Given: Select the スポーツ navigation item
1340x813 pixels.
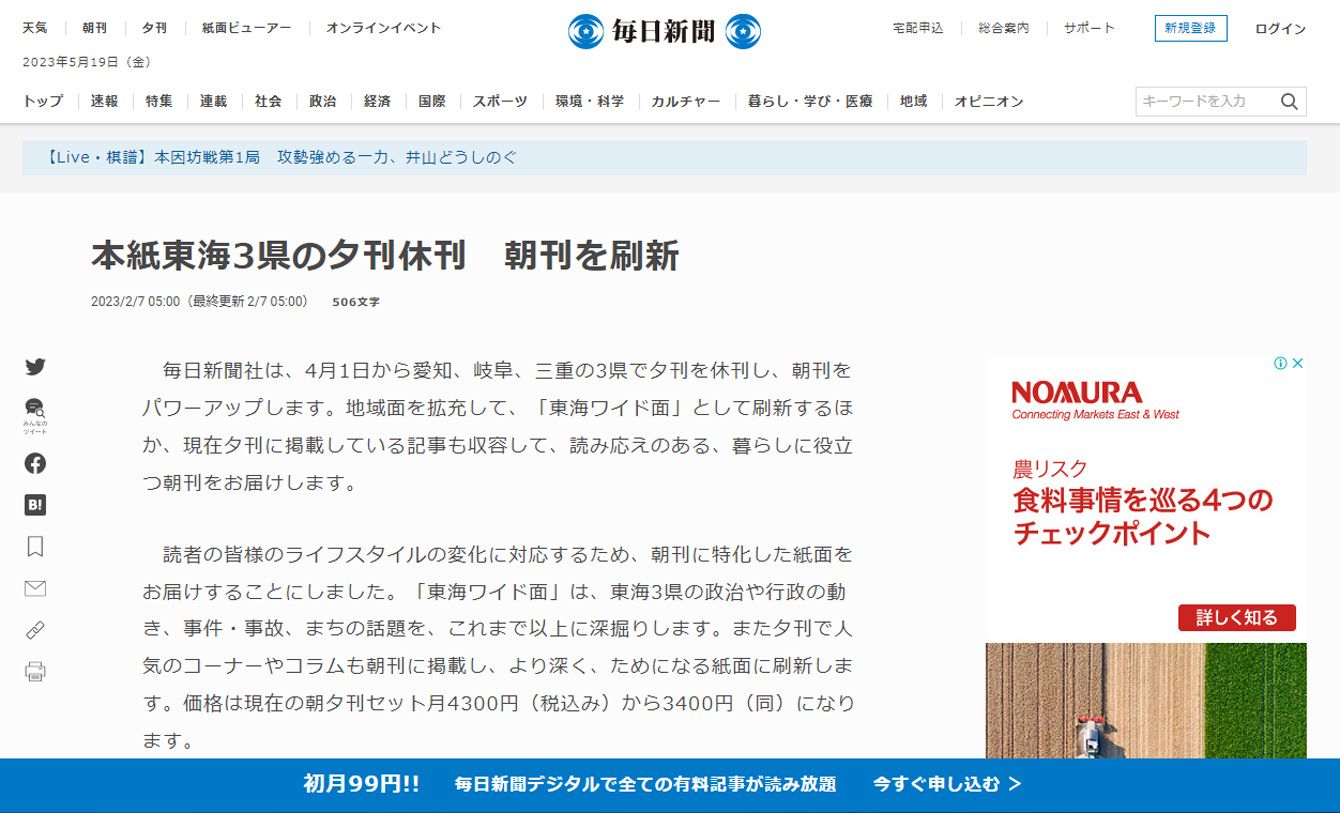Looking at the screenshot, I should 500,101.
